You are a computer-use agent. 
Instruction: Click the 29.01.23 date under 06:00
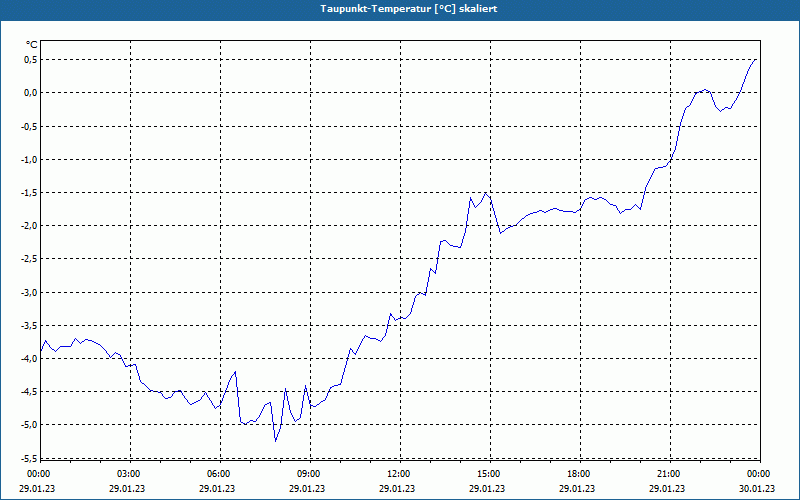point(217,488)
